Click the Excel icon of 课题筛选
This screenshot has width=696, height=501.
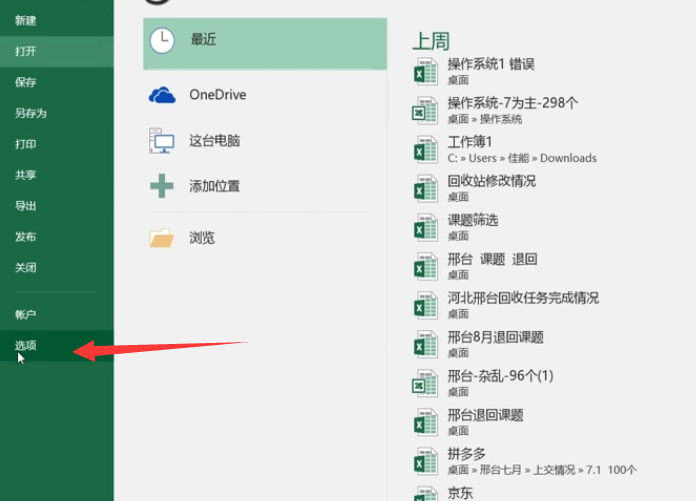[426, 228]
